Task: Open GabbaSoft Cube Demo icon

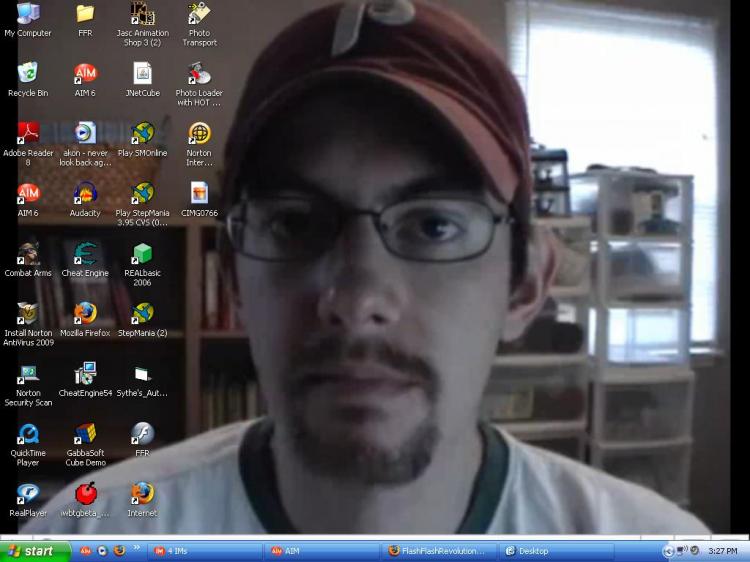Action: click(85, 434)
